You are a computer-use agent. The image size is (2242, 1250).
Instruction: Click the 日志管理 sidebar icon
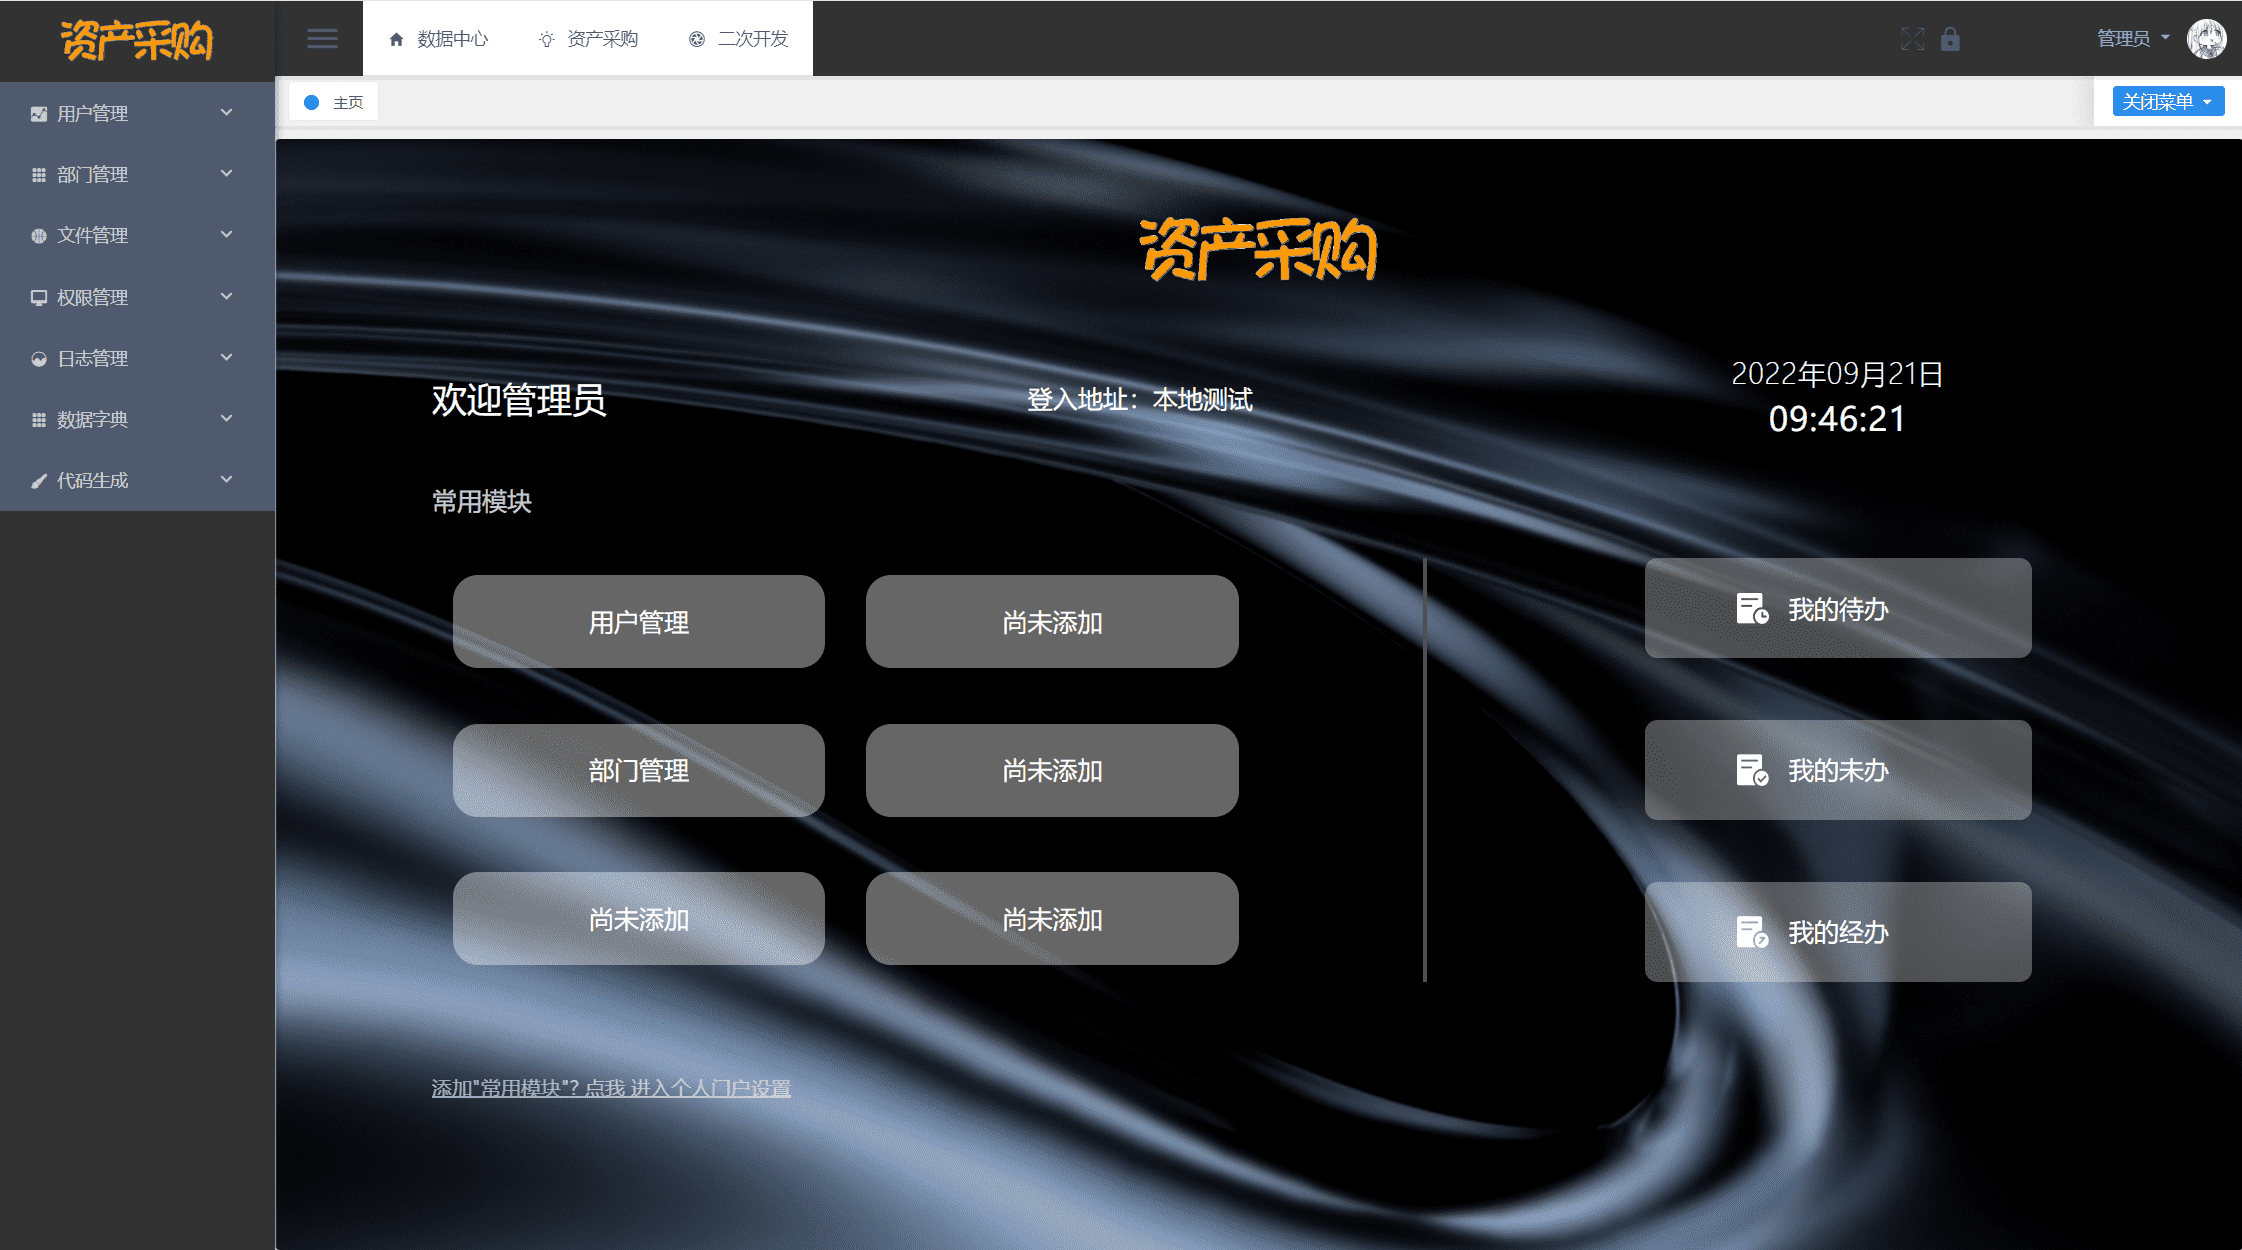point(39,358)
